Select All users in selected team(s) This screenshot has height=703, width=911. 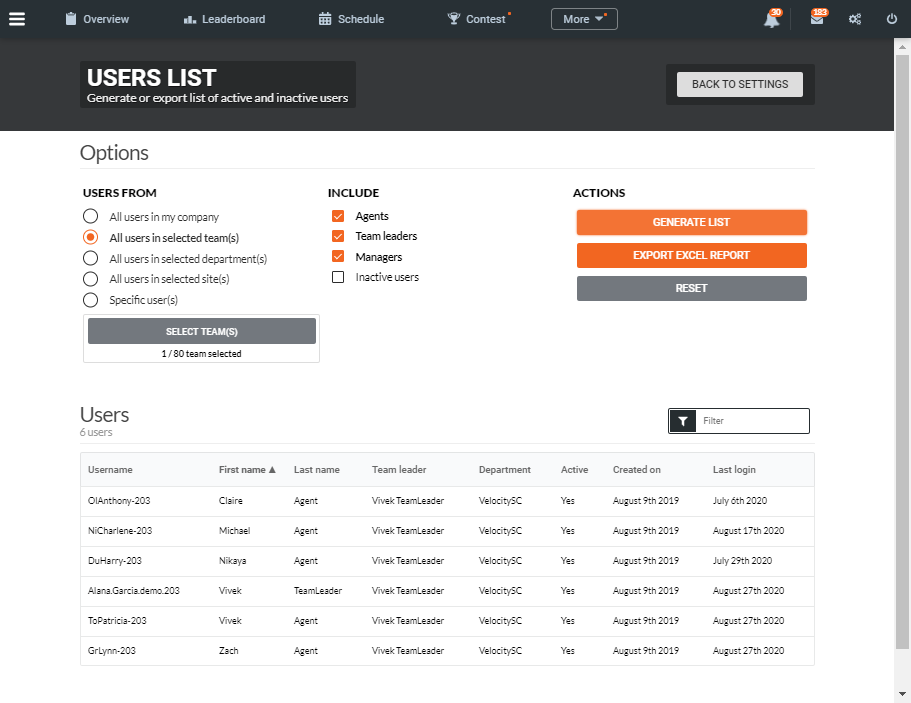coord(90,238)
